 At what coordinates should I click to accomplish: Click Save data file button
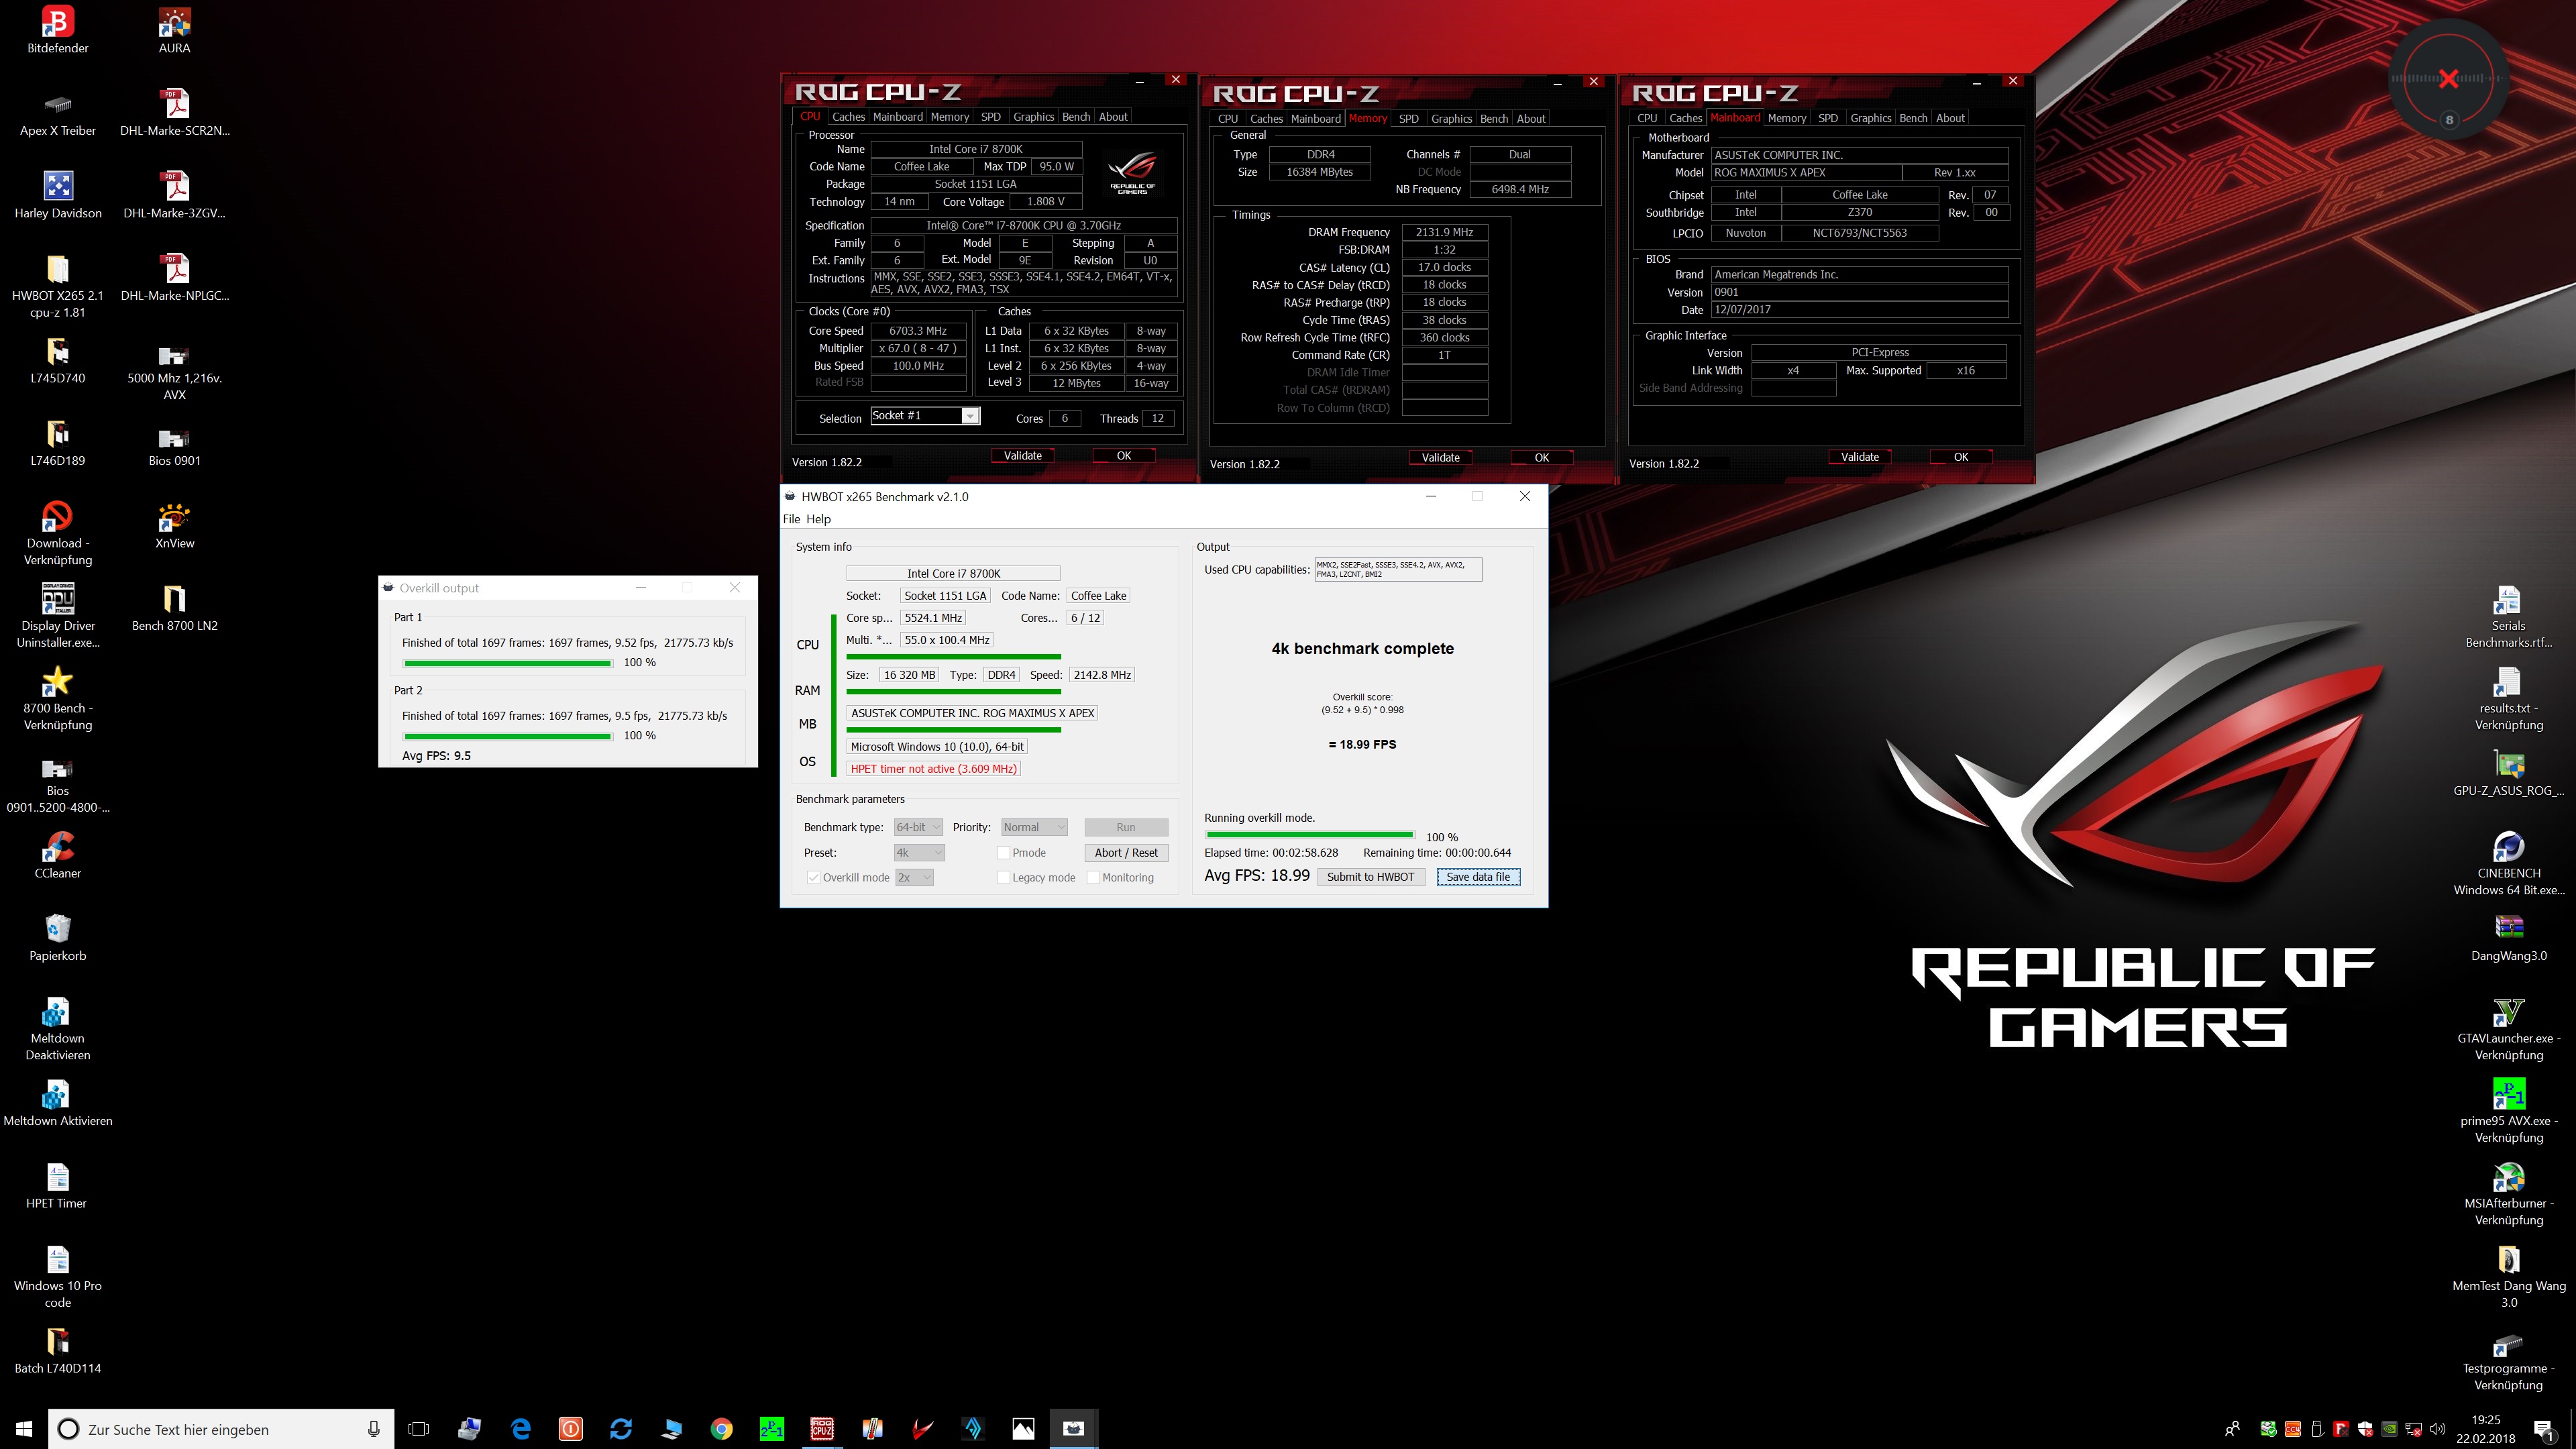1478,877
